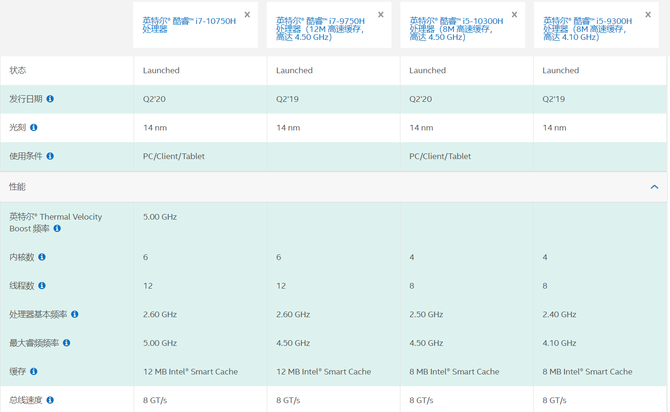The width and height of the screenshot is (670, 412).
Task: Remove i5-10300H from comparison
Action: (515, 15)
